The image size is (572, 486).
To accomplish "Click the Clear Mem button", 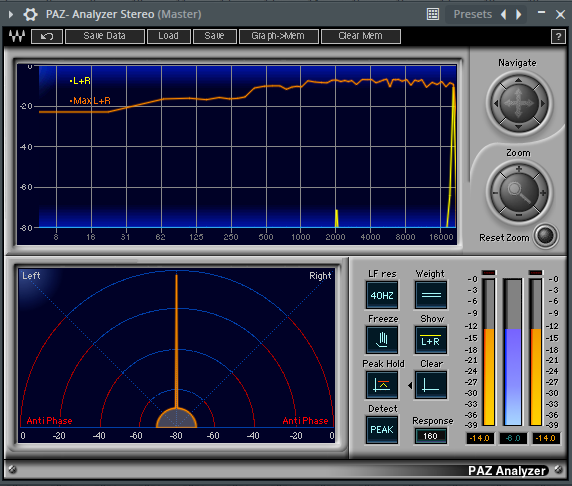I will click(361, 36).
